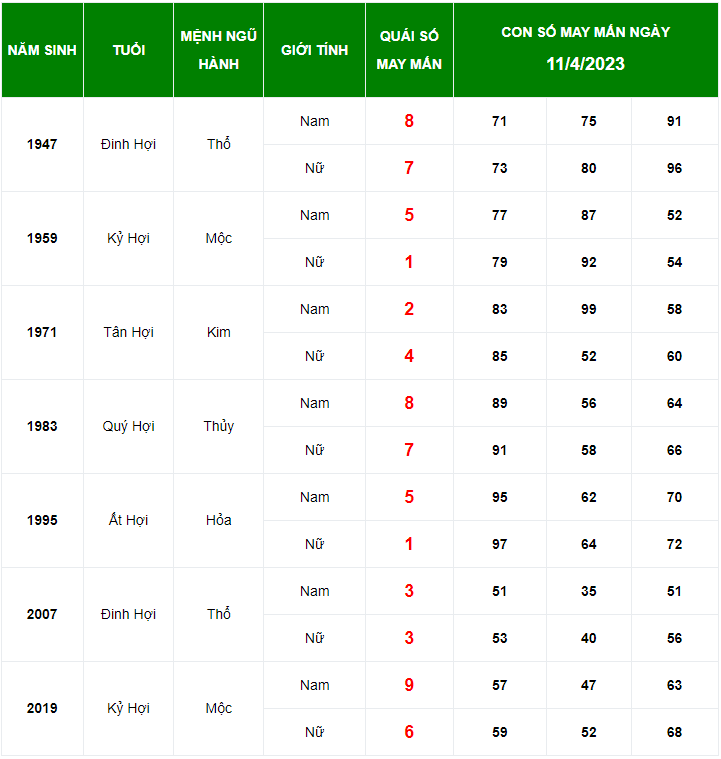Image resolution: width=721 pixels, height=759 pixels.
Task: Click red lucky number 9 in 2019 row
Action: pyautogui.click(x=409, y=685)
